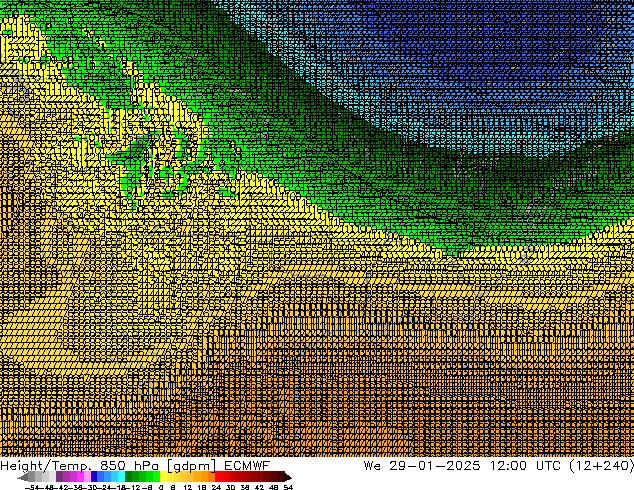Click the '24' legend value
This screenshot has height=490, width=634.
tap(216, 487)
